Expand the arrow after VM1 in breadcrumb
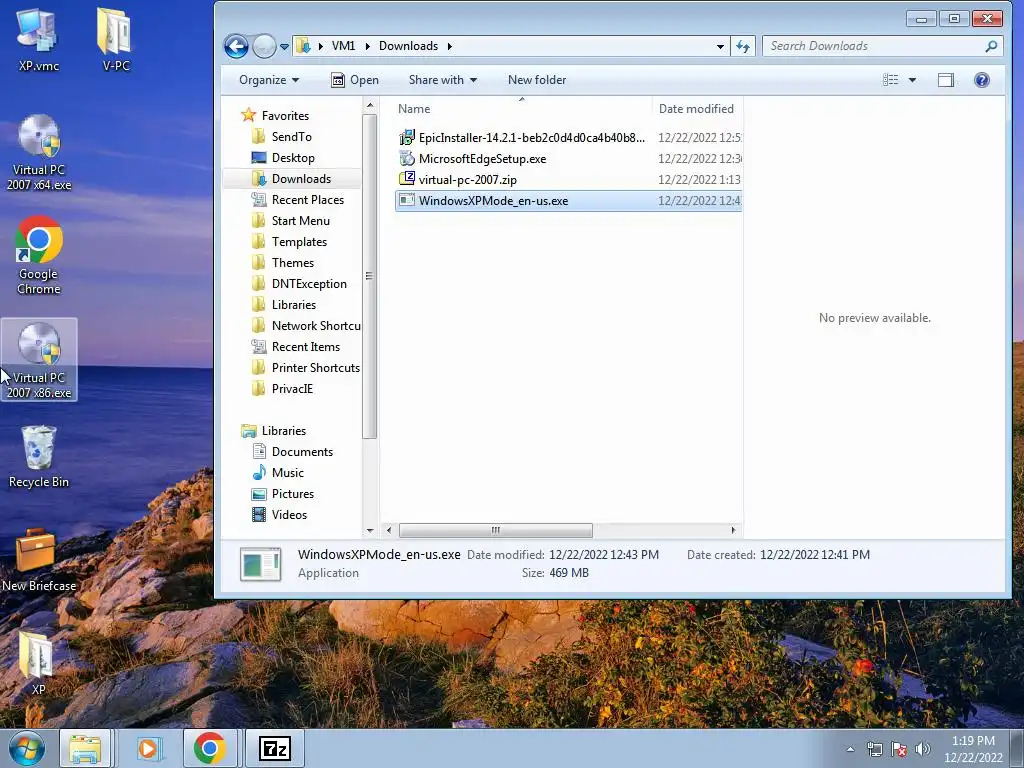This screenshot has height=768, width=1024. 368,46
